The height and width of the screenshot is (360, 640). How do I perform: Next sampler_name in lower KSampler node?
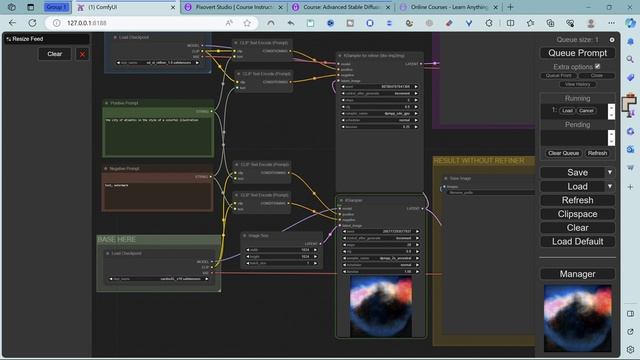(417, 258)
